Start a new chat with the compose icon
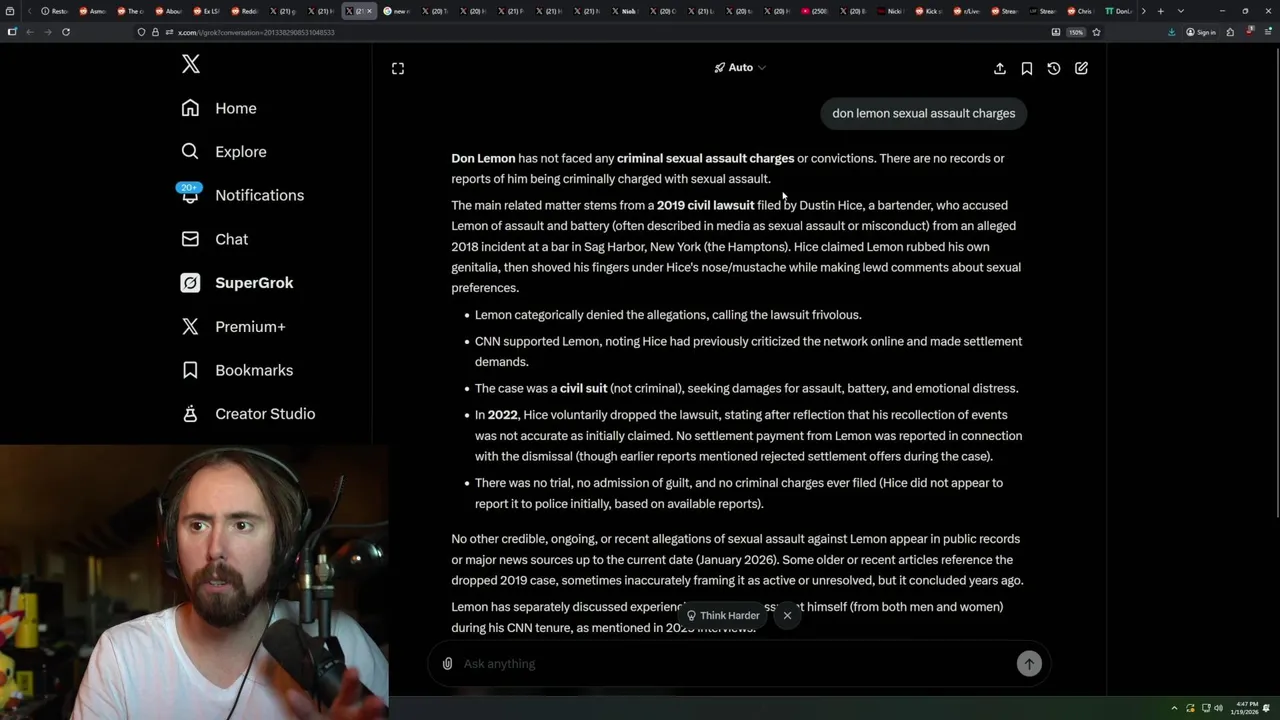This screenshot has height=720, width=1280. (x=1081, y=68)
